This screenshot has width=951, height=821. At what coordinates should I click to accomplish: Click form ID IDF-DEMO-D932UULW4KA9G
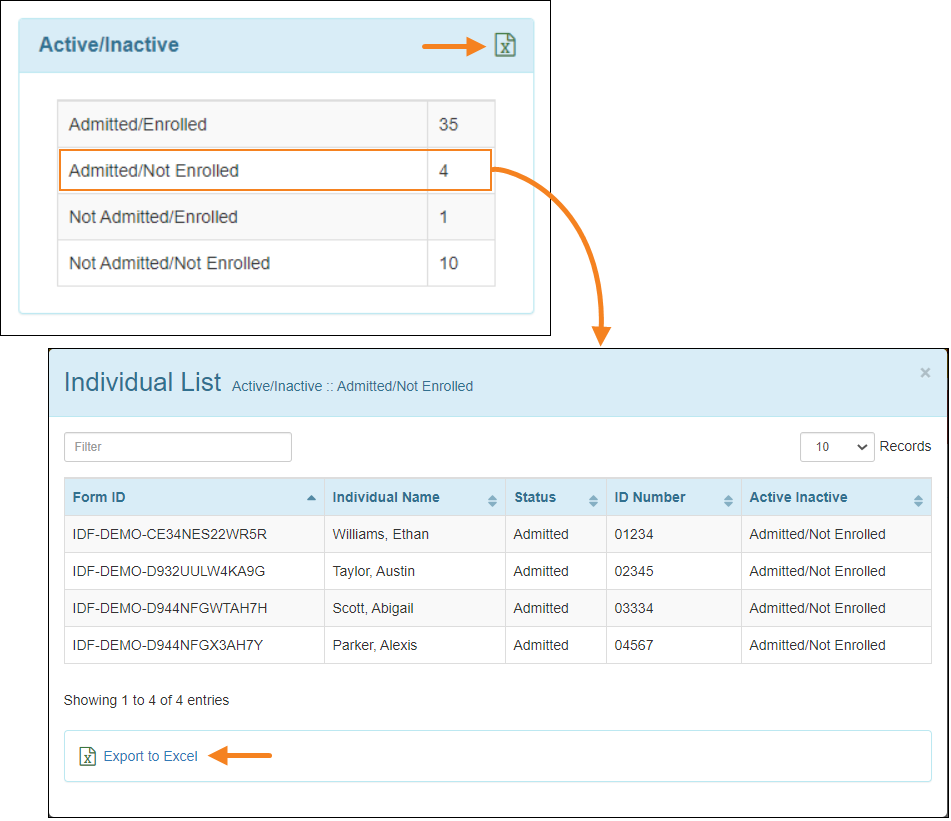tap(169, 572)
